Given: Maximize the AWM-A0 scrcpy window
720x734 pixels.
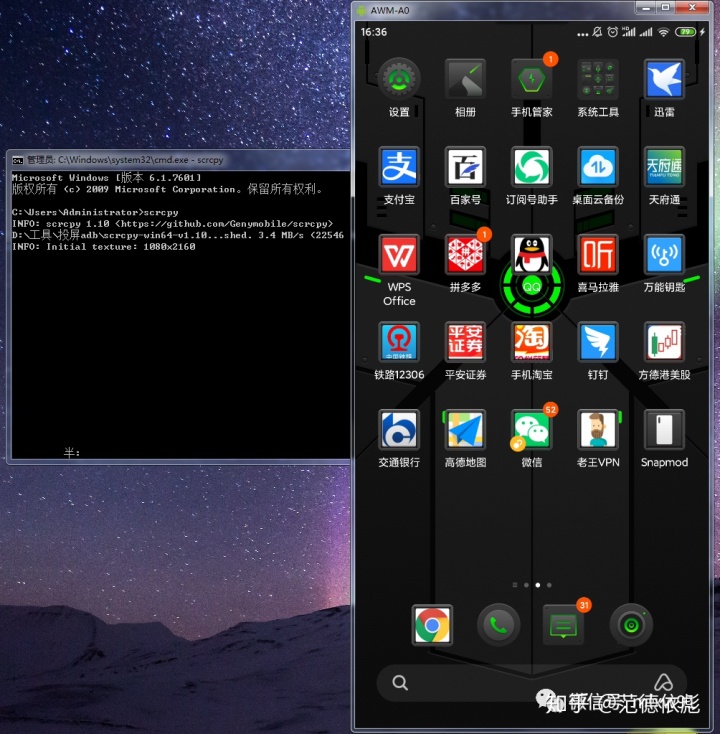Looking at the screenshot, I should click(666, 7).
